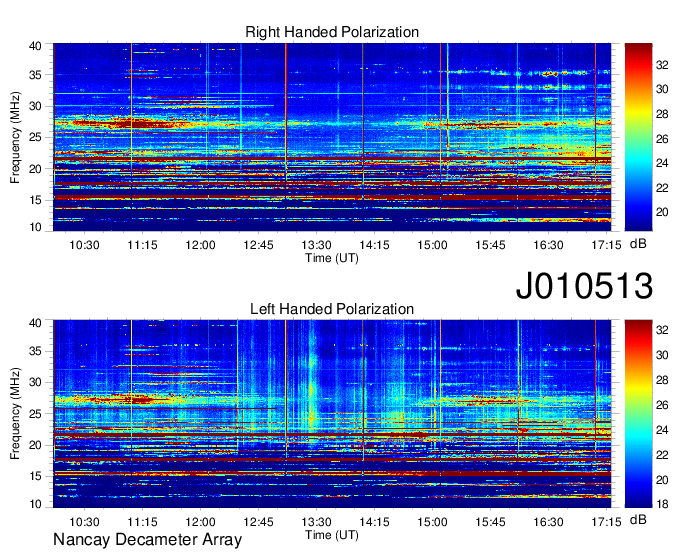Click the 12:45 time tick on upper plot
This screenshot has width=680, height=552.
click(258, 245)
